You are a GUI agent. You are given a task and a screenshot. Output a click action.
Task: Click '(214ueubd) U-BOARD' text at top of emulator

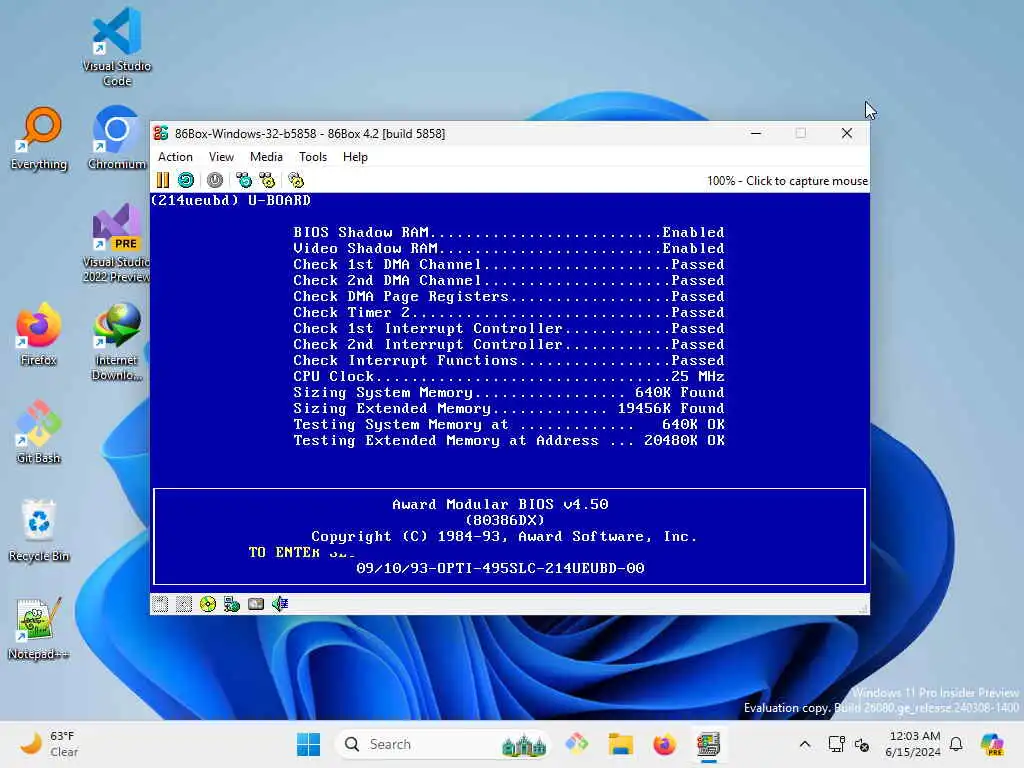231,200
